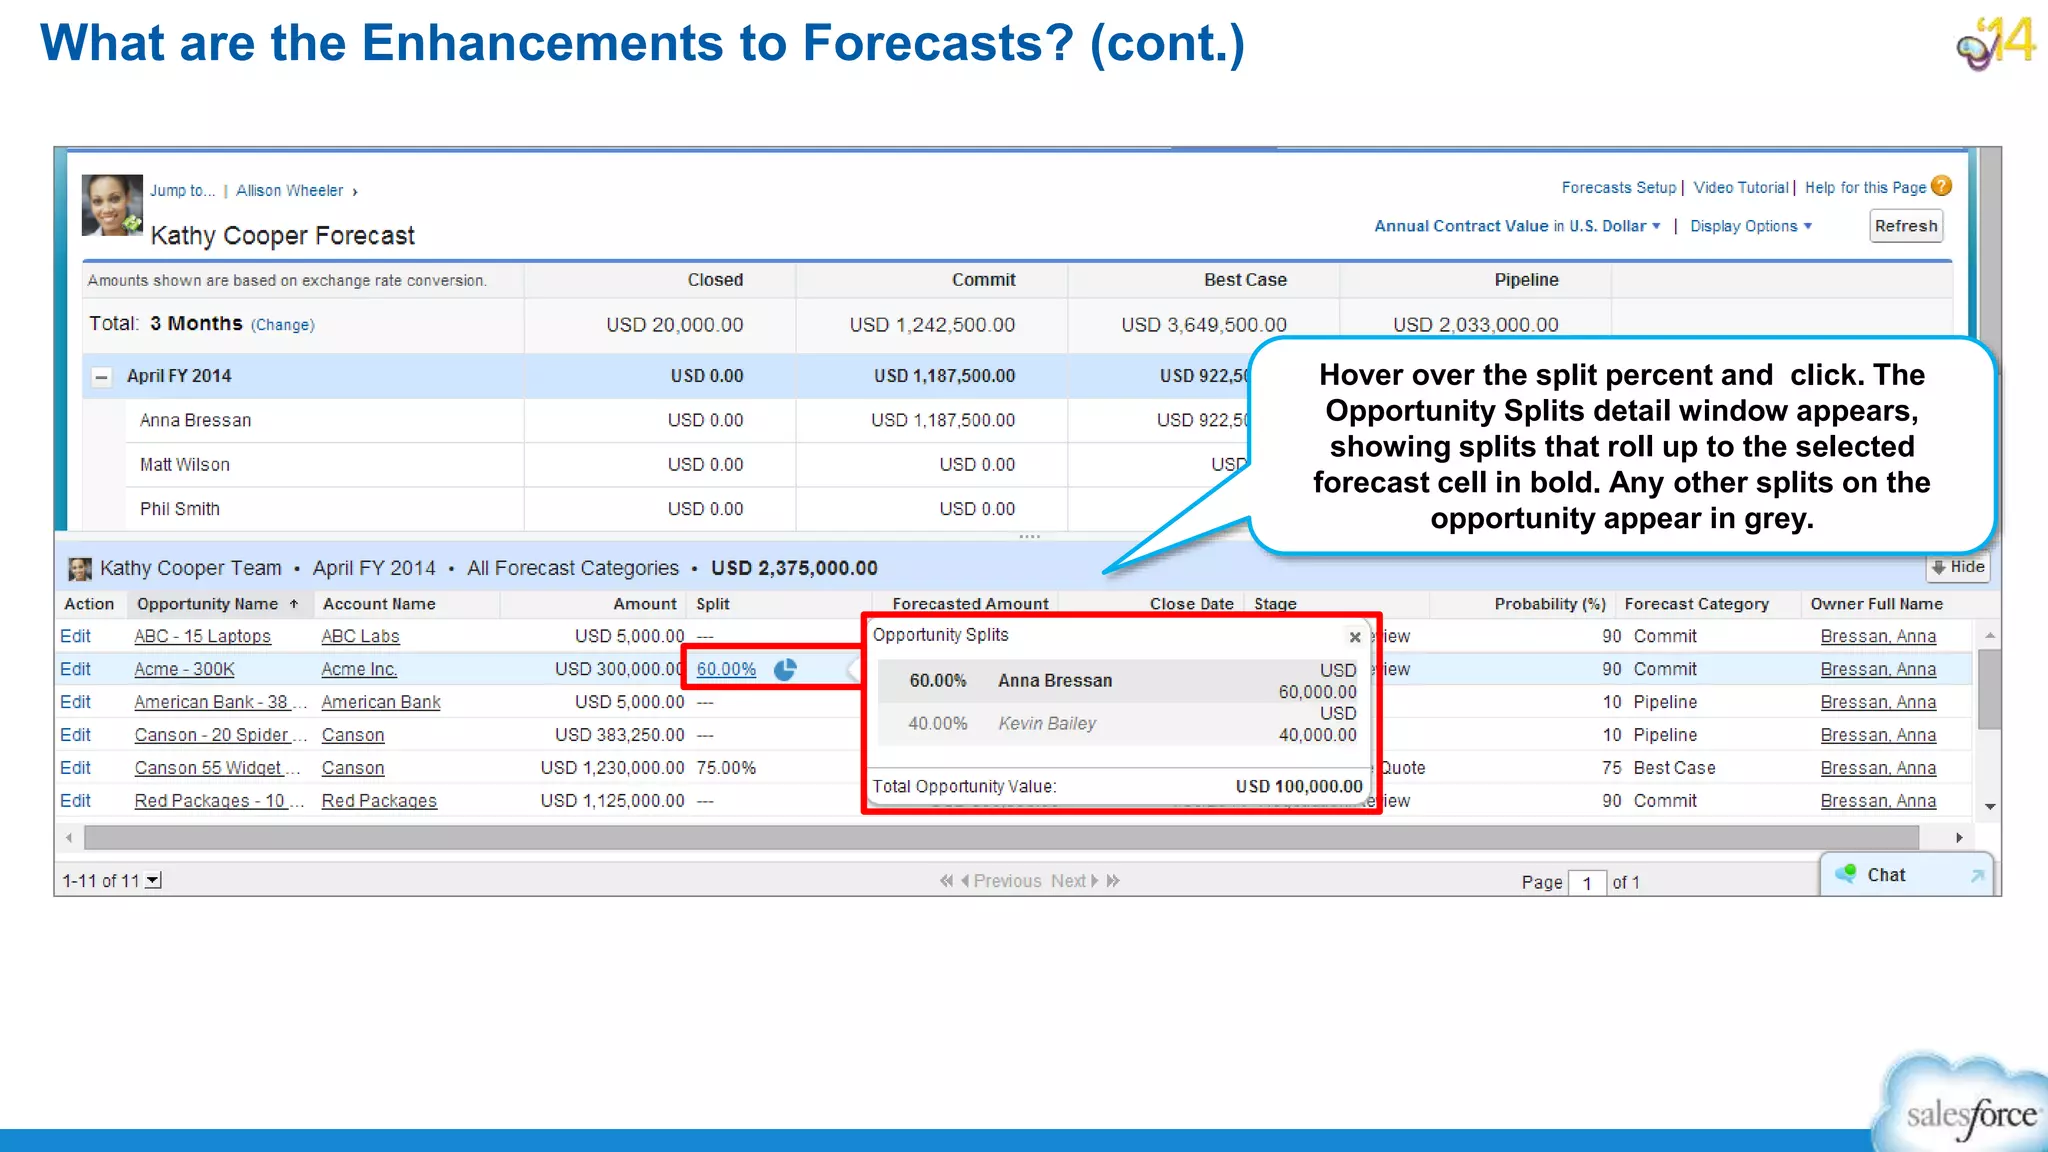Screen dimensions: 2048x1152
Task: Select the Matt Wilson forecast row
Action: 184,464
